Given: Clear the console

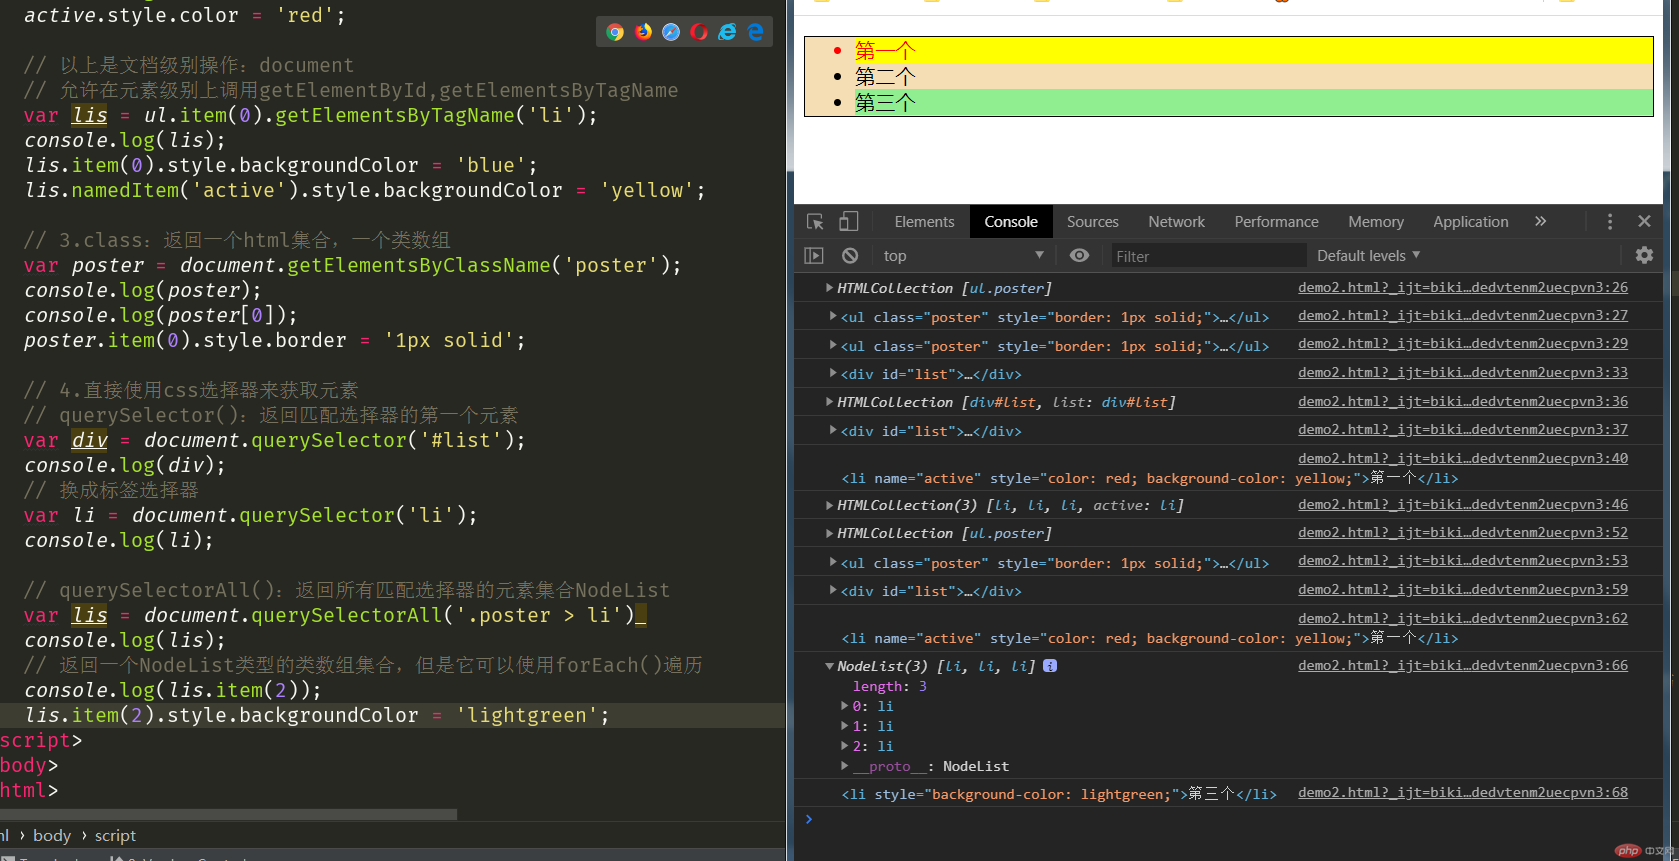Looking at the screenshot, I should click(850, 256).
